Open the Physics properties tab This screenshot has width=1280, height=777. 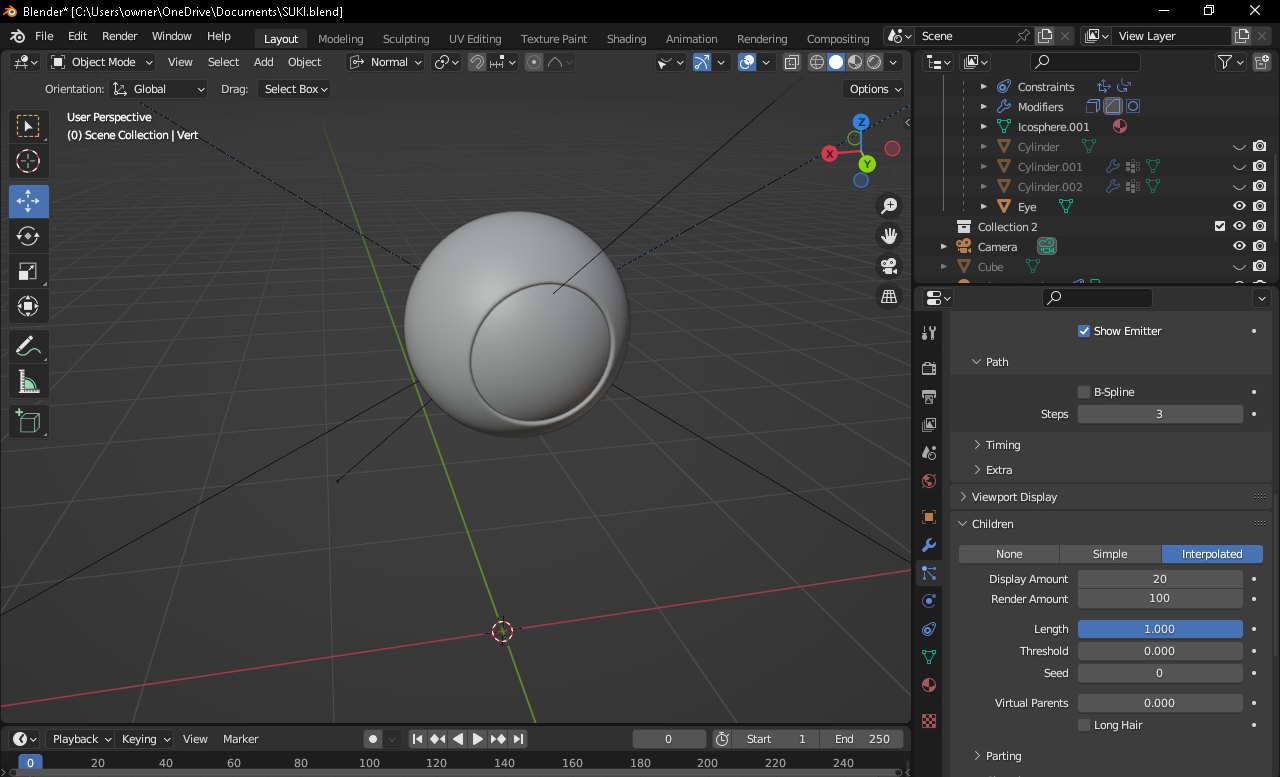click(929, 601)
